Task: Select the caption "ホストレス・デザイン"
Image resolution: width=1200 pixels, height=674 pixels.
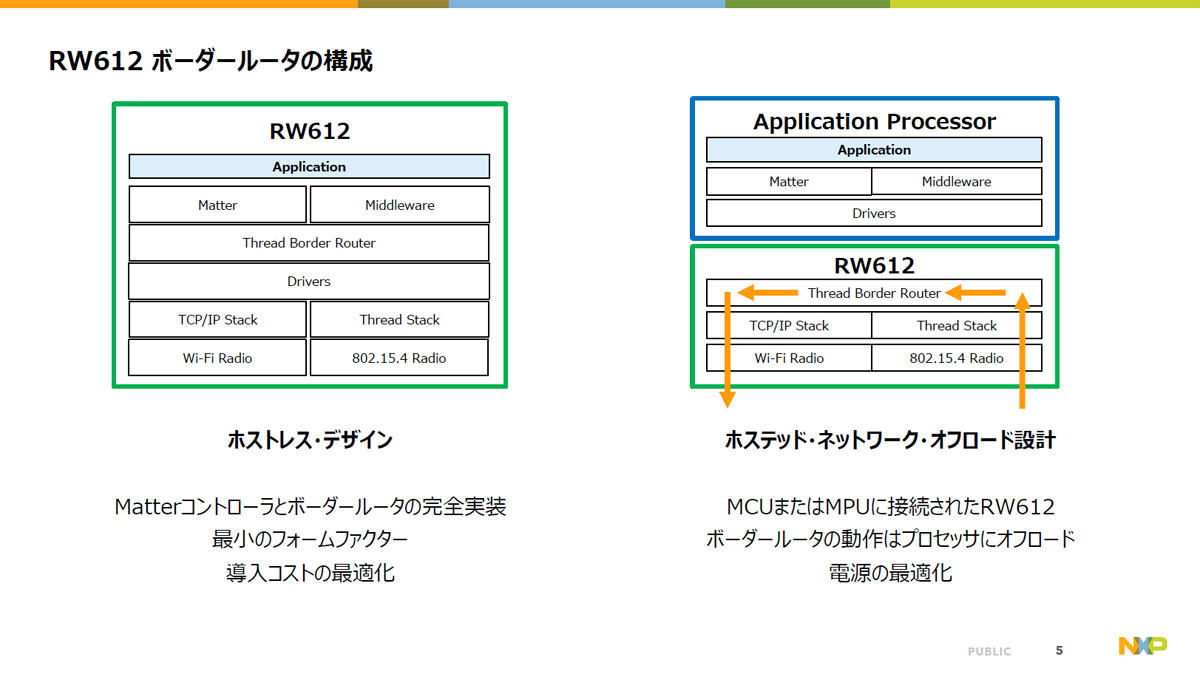Action: point(310,440)
